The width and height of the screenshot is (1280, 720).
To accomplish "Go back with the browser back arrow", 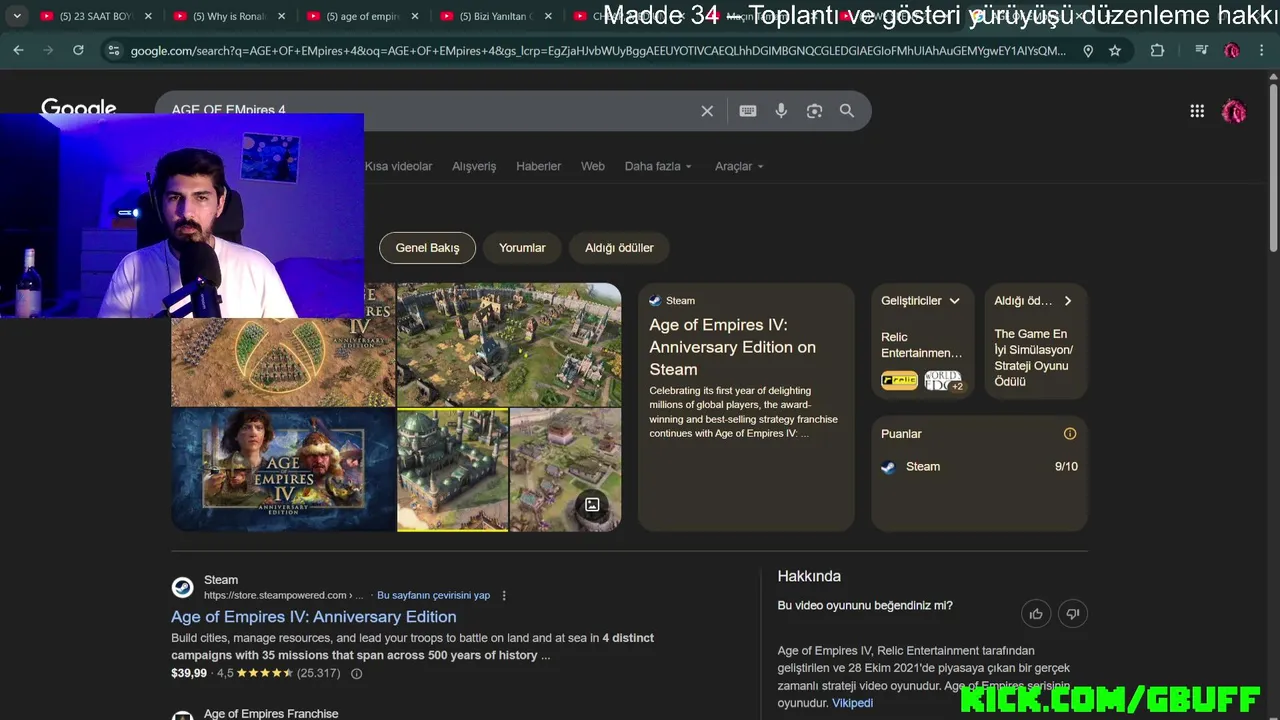I will 18,50.
